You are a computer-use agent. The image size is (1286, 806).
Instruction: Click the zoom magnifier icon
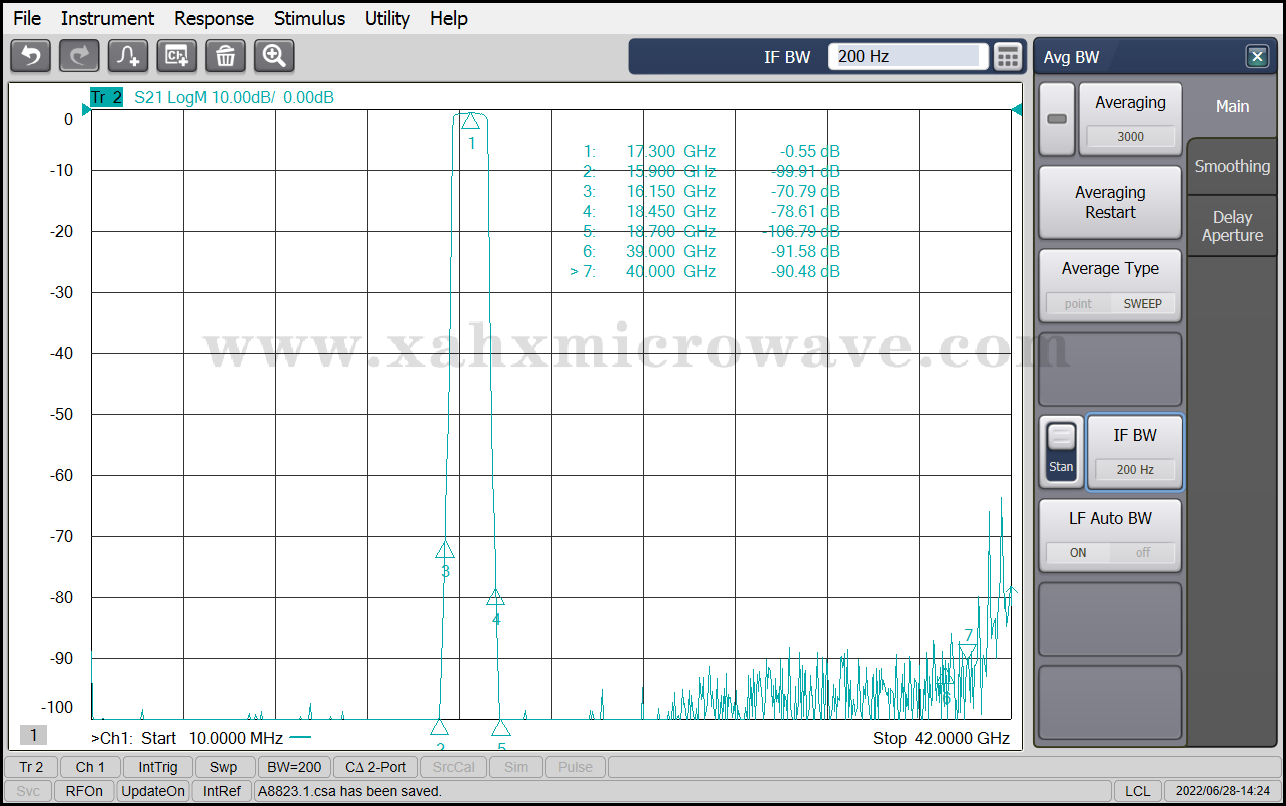click(x=274, y=56)
